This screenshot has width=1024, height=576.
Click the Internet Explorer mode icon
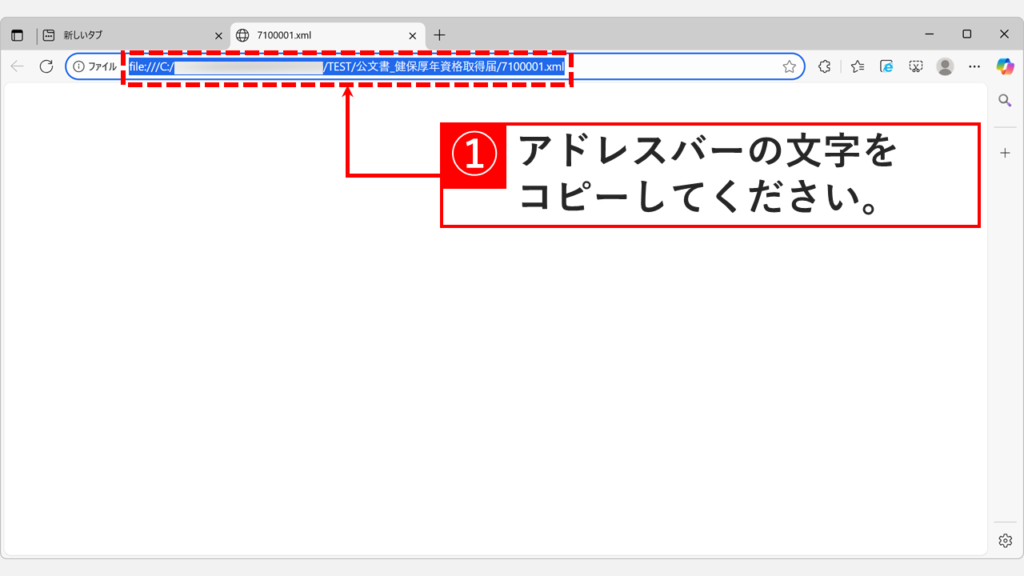(x=886, y=66)
